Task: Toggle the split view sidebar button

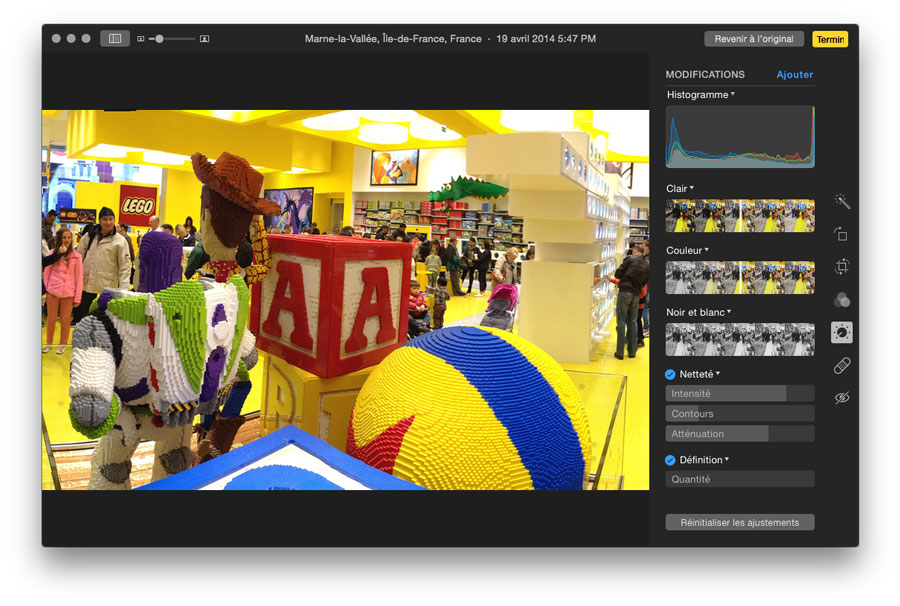Action: pyautogui.click(x=115, y=38)
